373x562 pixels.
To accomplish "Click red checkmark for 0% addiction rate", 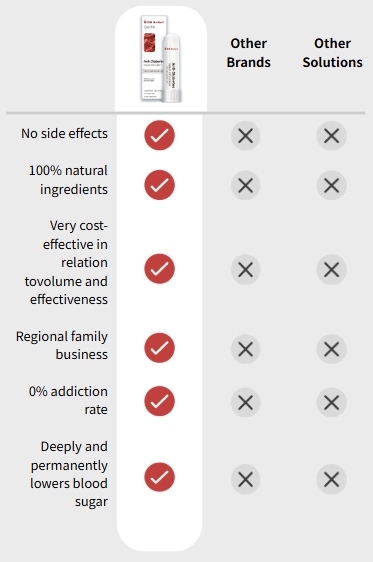I will click(159, 401).
